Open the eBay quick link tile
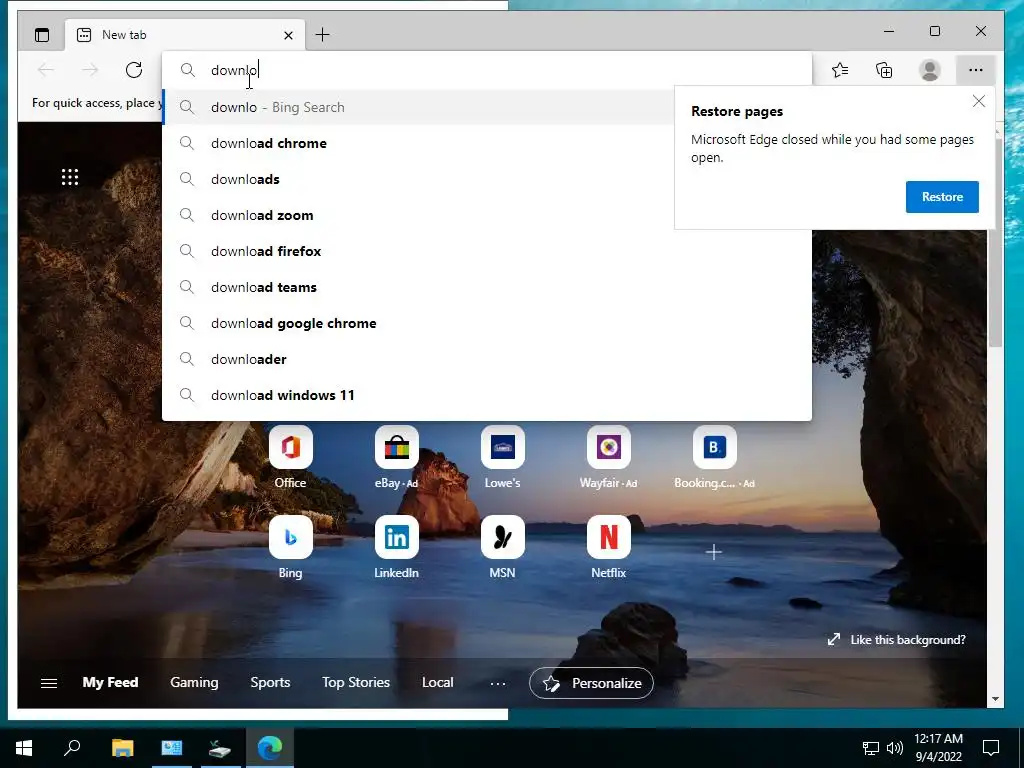1024x768 pixels. (396, 457)
